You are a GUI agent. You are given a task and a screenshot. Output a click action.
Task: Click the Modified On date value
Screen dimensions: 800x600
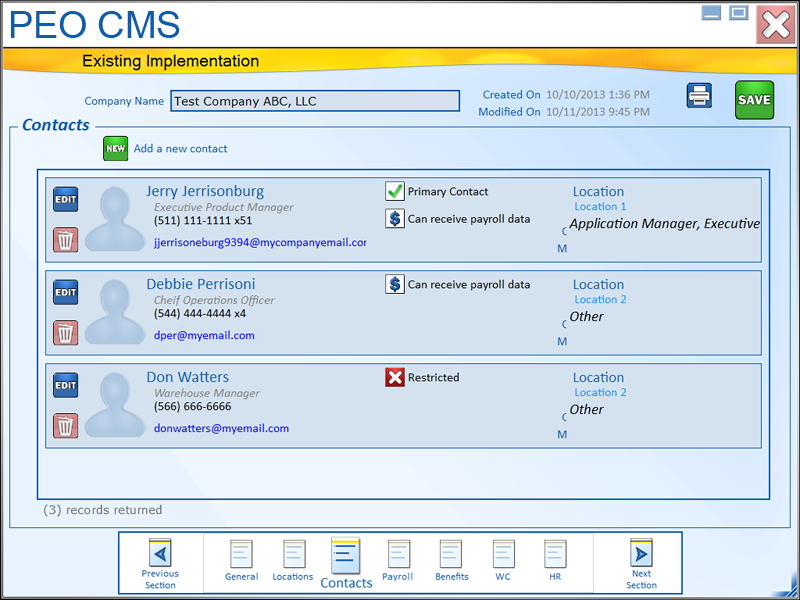click(598, 112)
